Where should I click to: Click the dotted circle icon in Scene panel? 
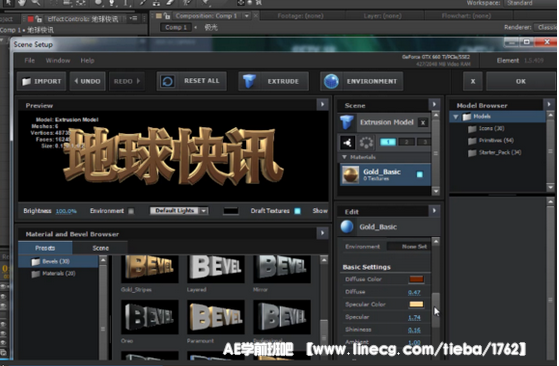[366, 143]
